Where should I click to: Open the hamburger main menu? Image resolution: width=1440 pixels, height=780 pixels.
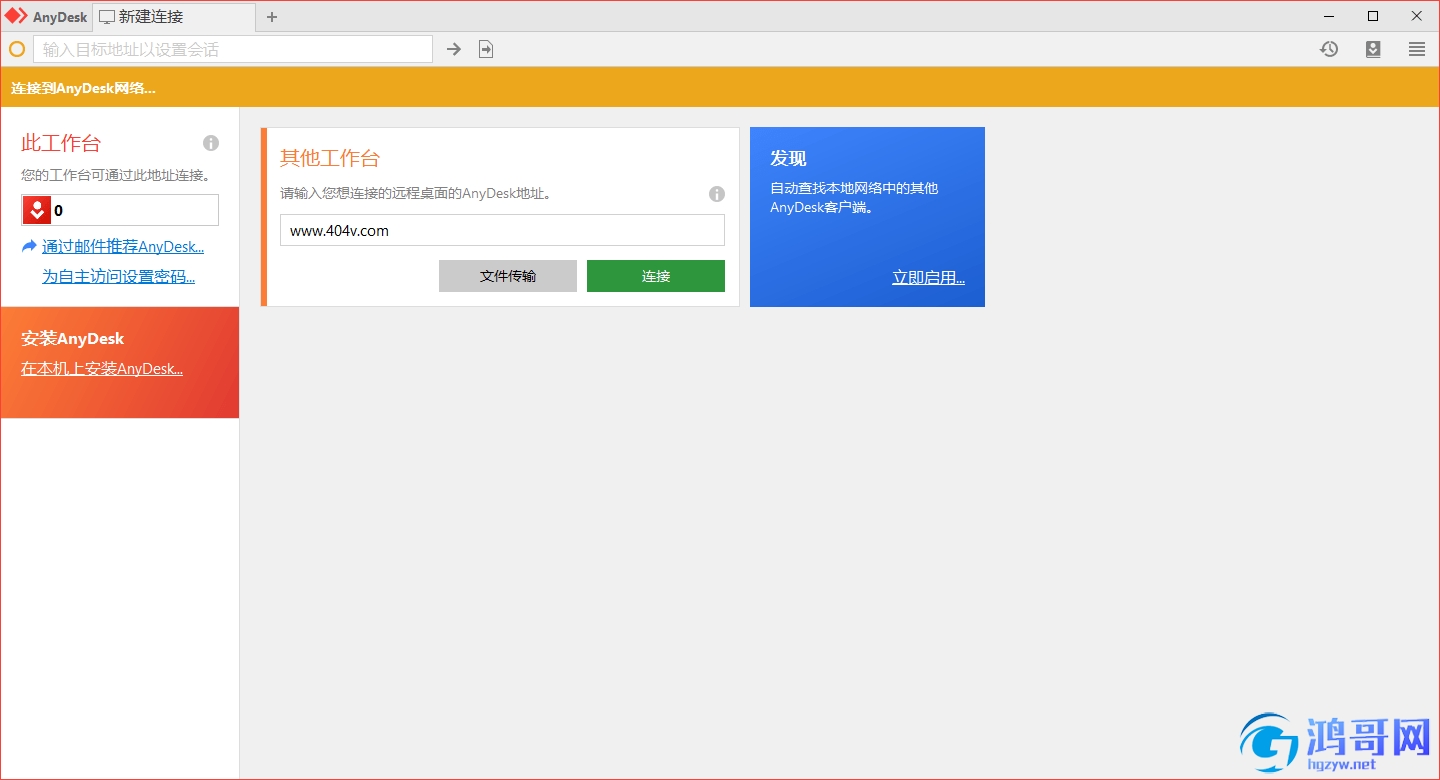pos(1417,49)
